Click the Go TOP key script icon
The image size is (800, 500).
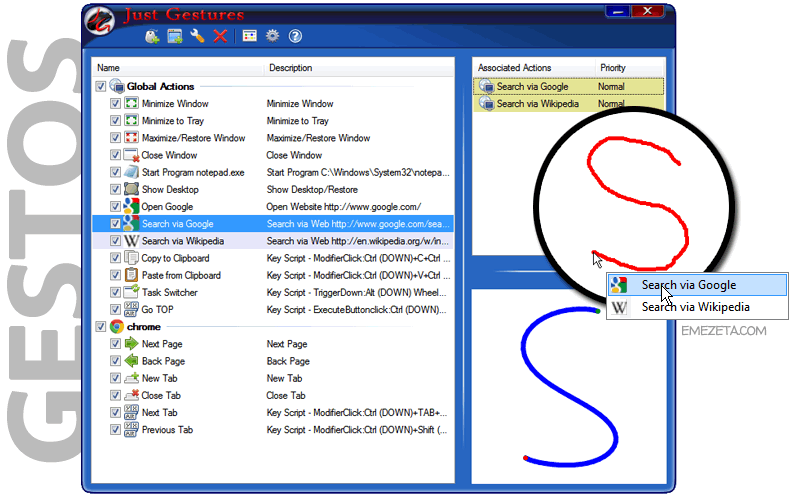tap(132, 309)
